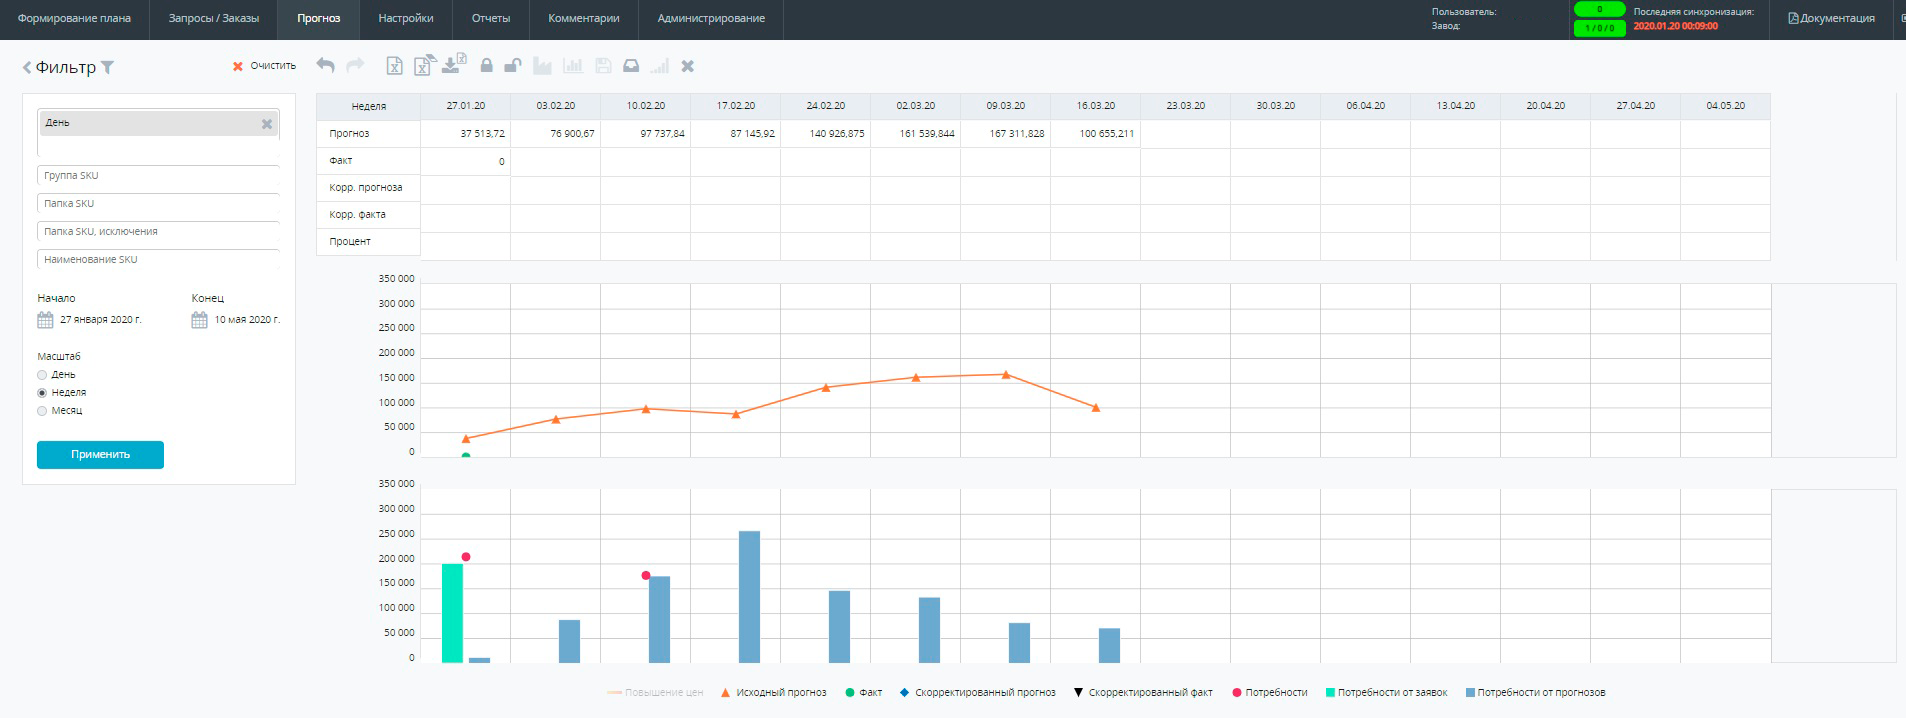Open the 'Отчеты' tab
This screenshot has height=718, width=1906.
point(491,19)
